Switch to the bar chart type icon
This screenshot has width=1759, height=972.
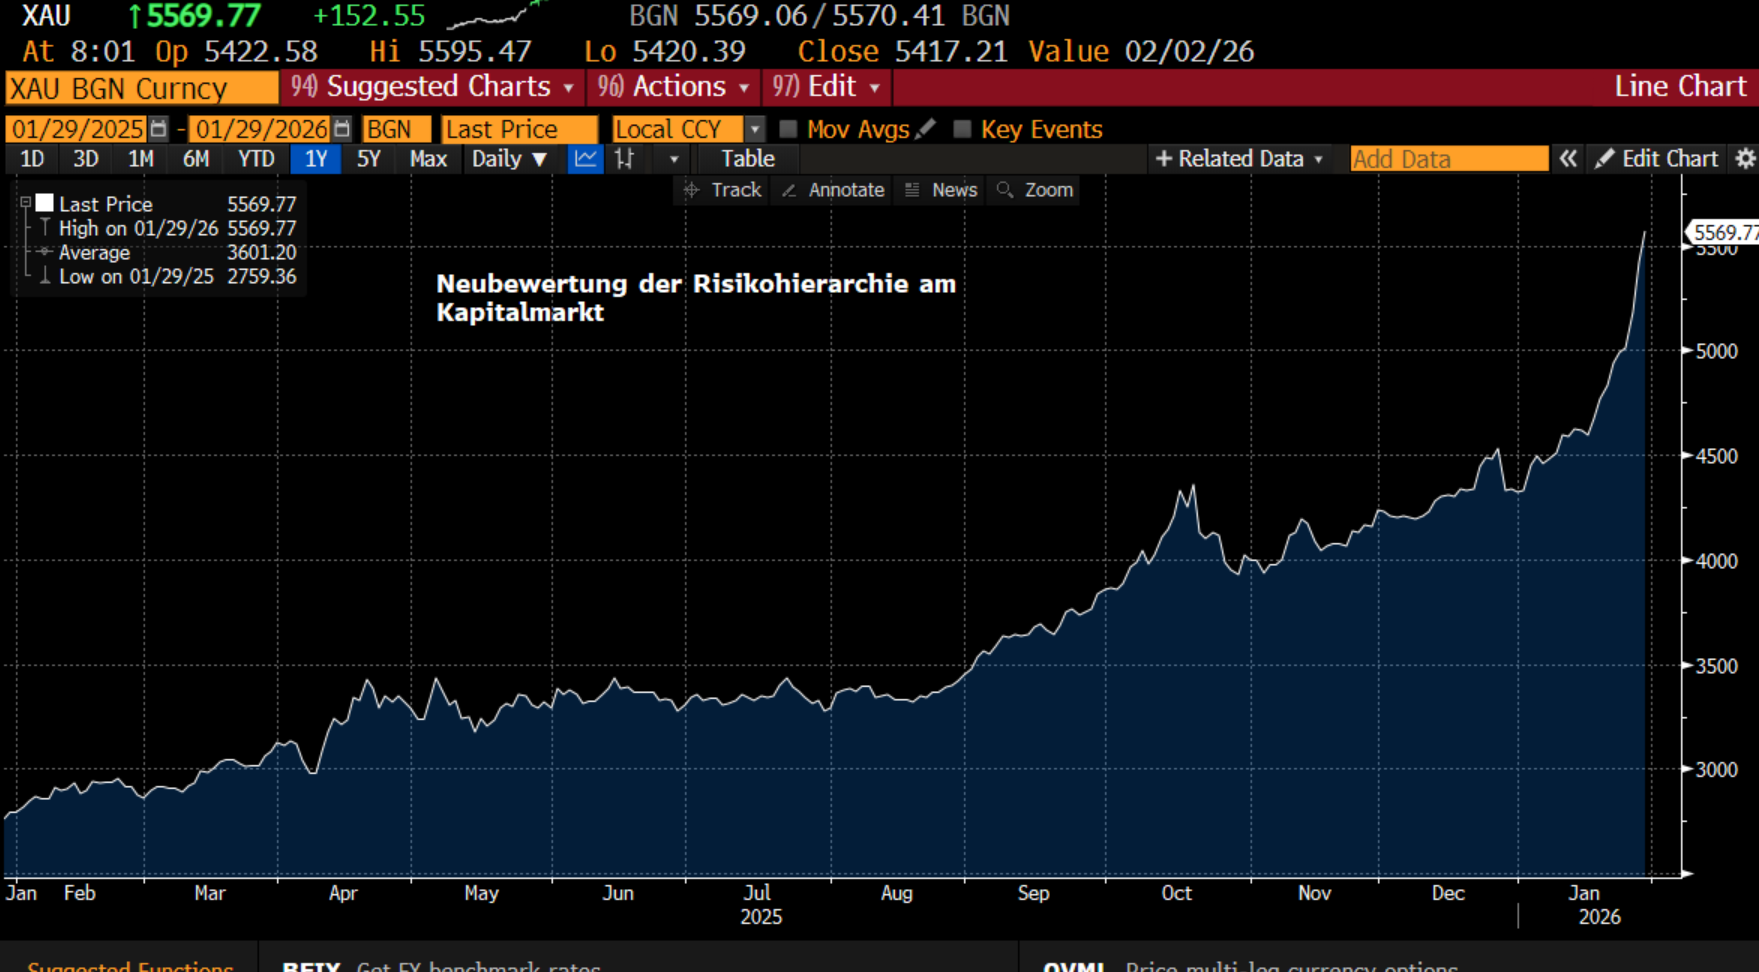625,159
